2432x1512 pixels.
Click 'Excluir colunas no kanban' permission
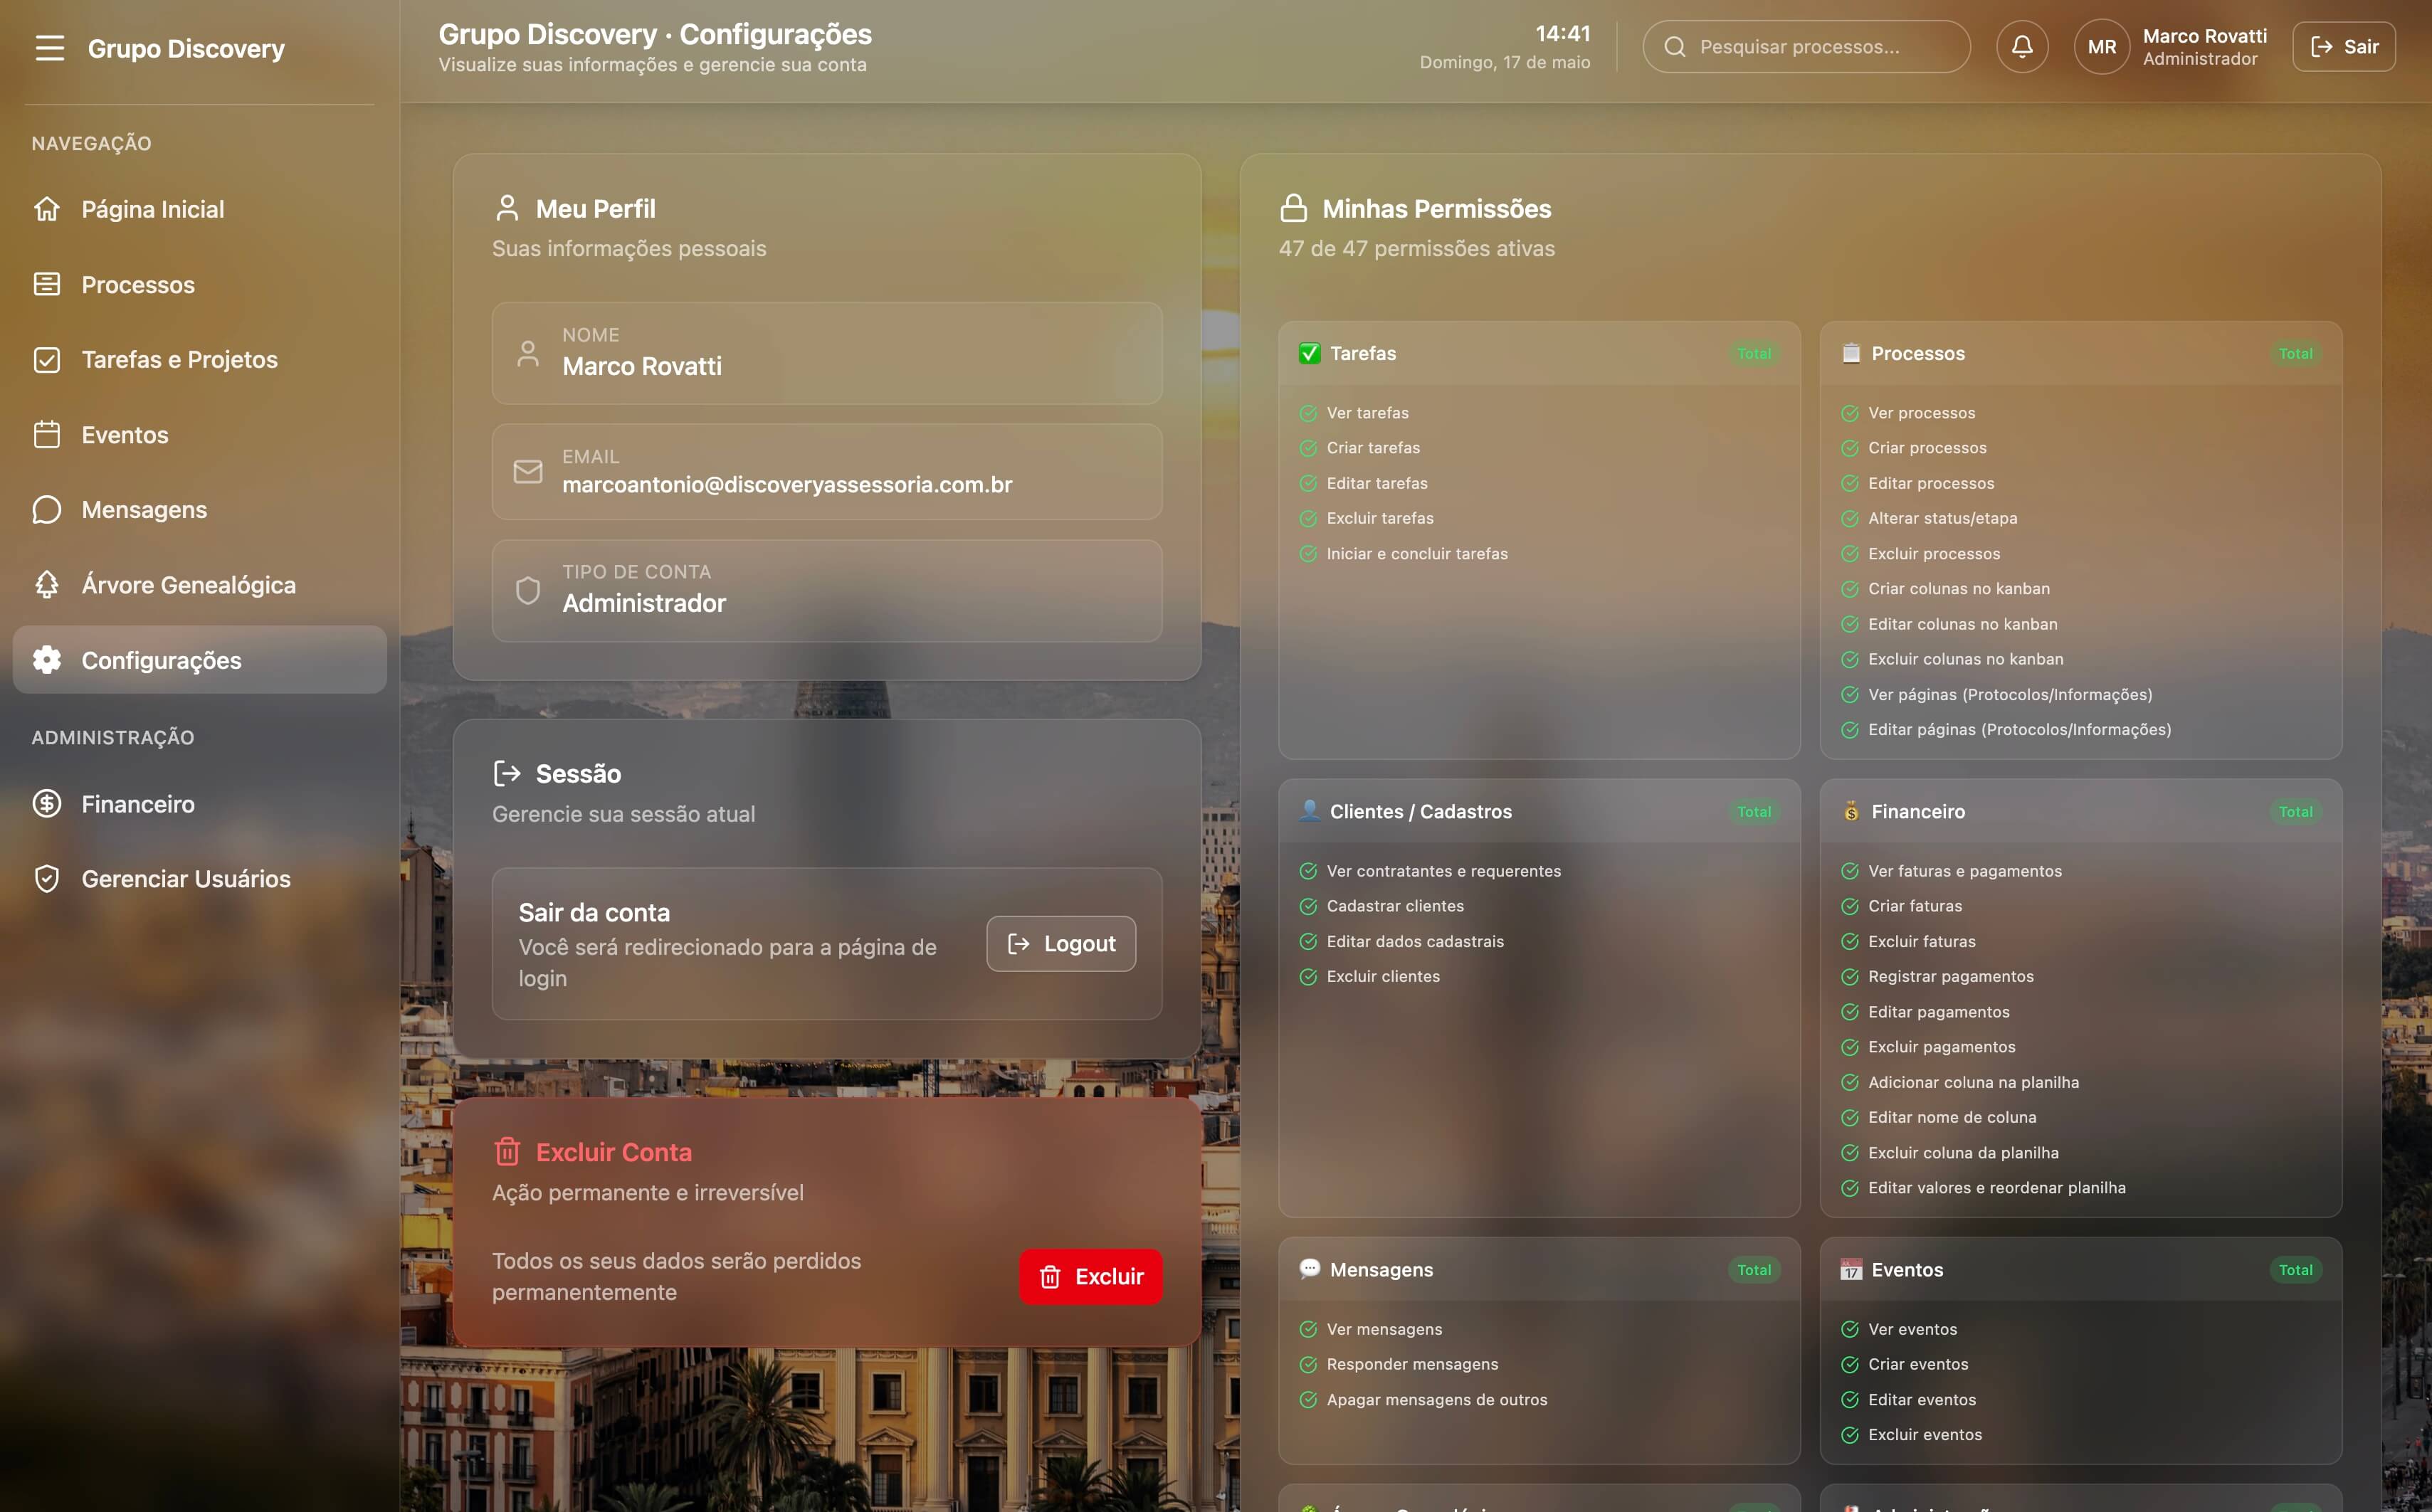pyautogui.click(x=1966, y=659)
